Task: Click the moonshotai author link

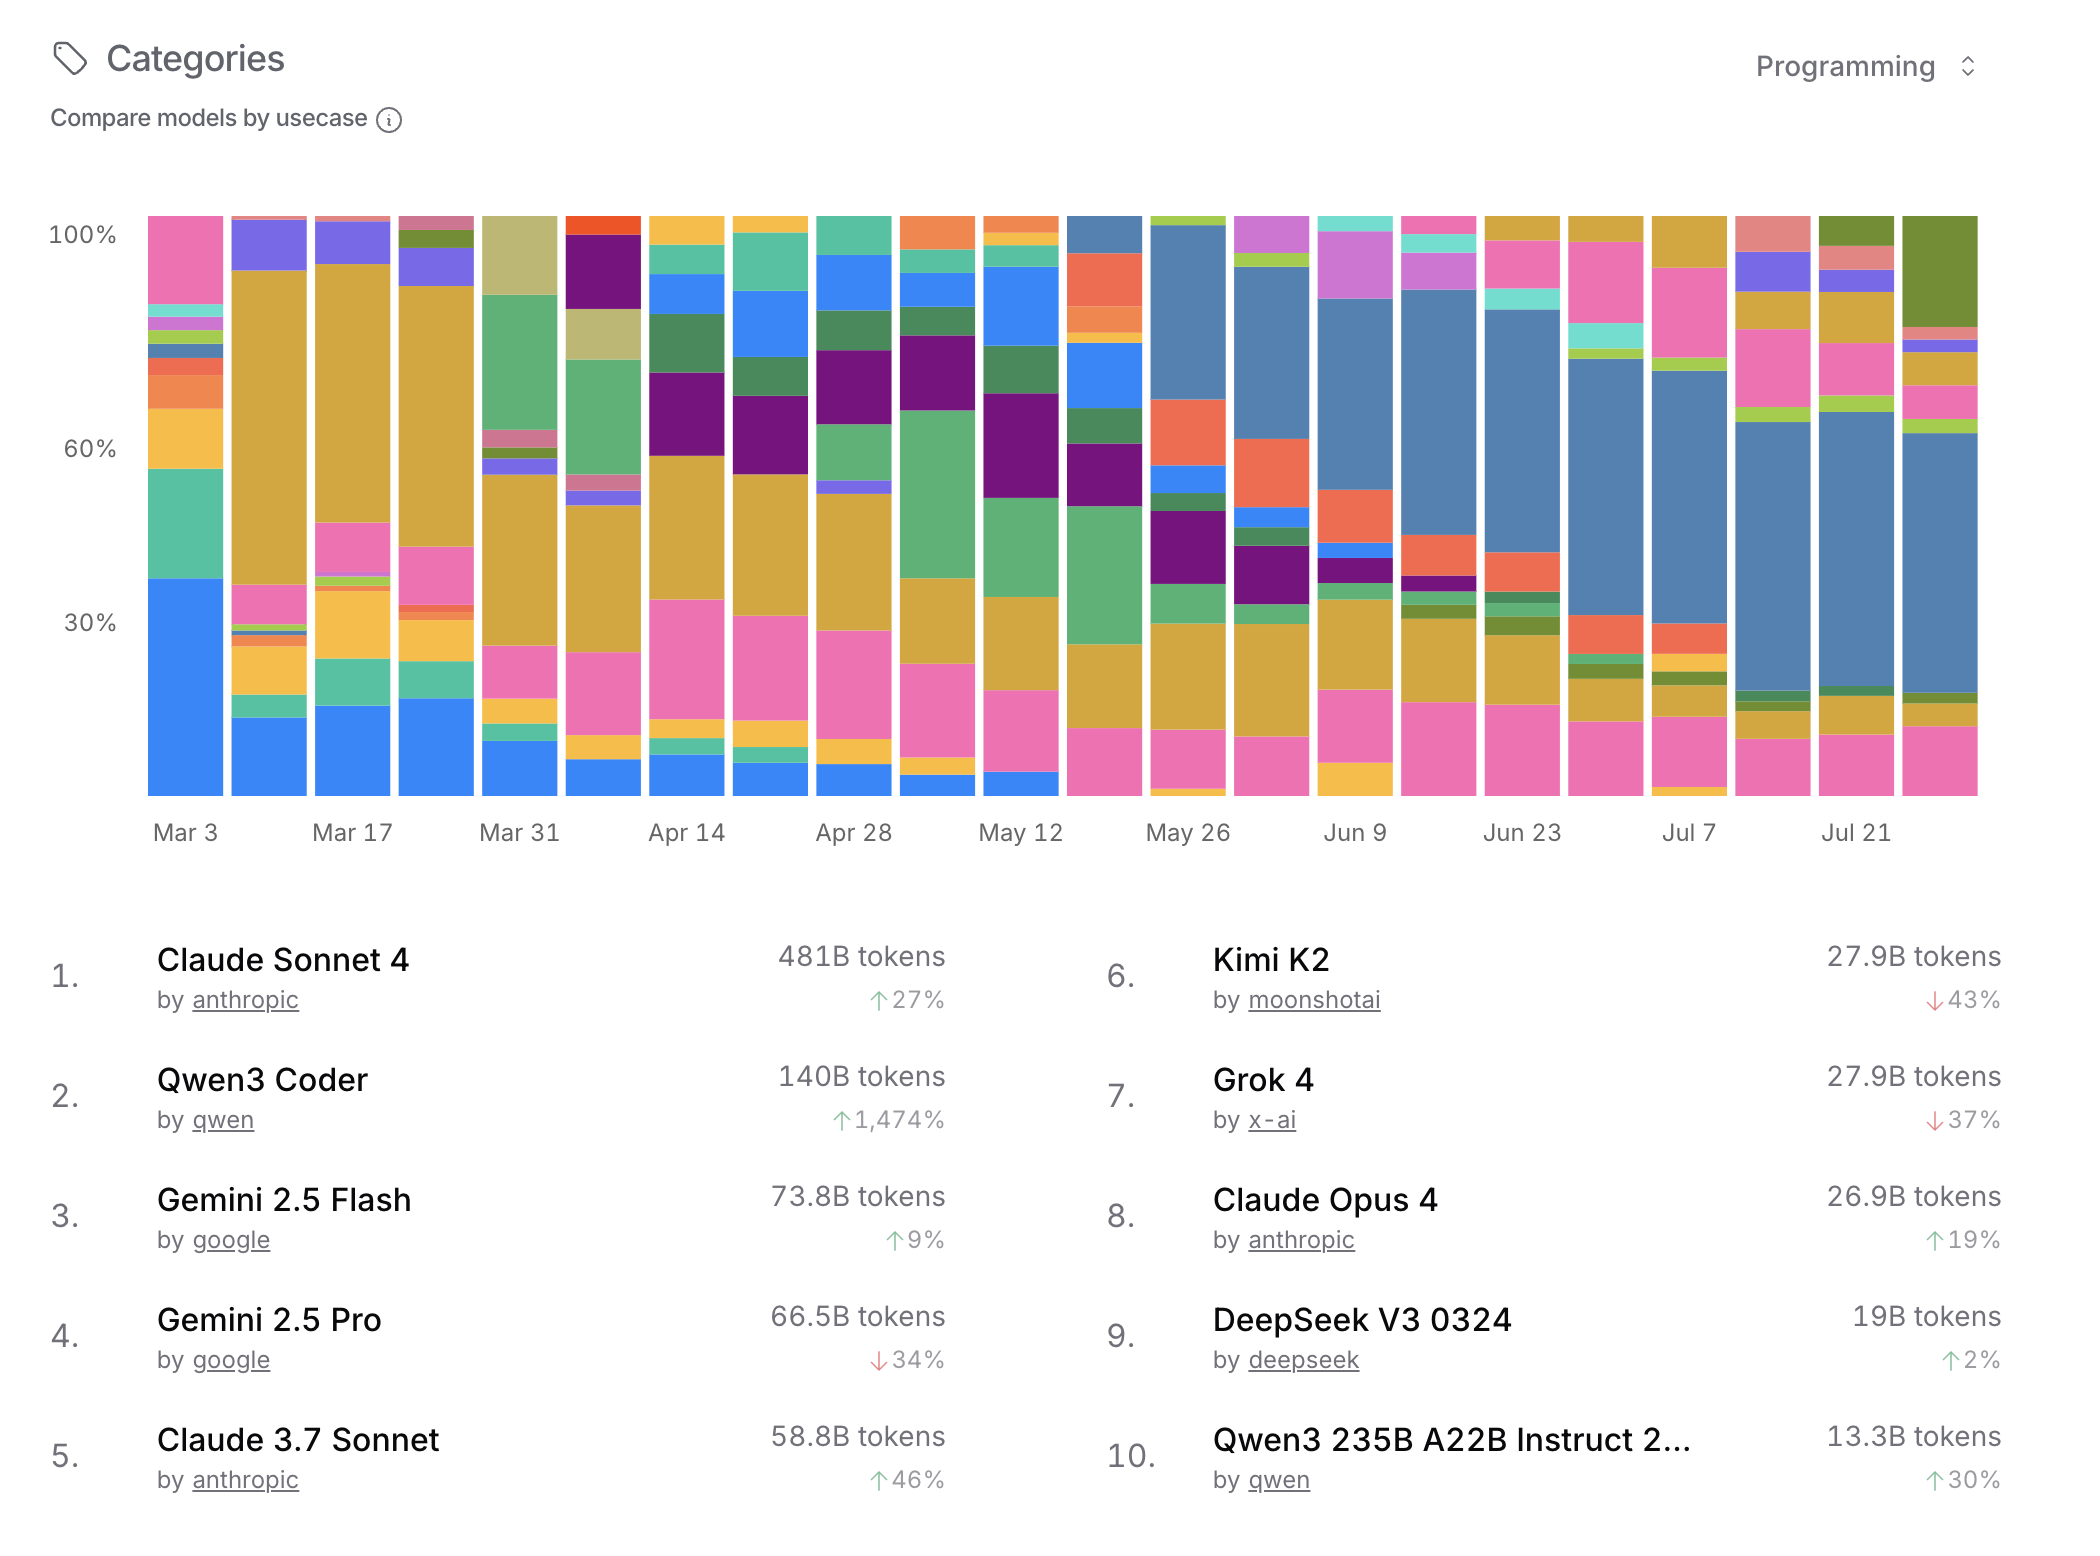Action: (1314, 1000)
